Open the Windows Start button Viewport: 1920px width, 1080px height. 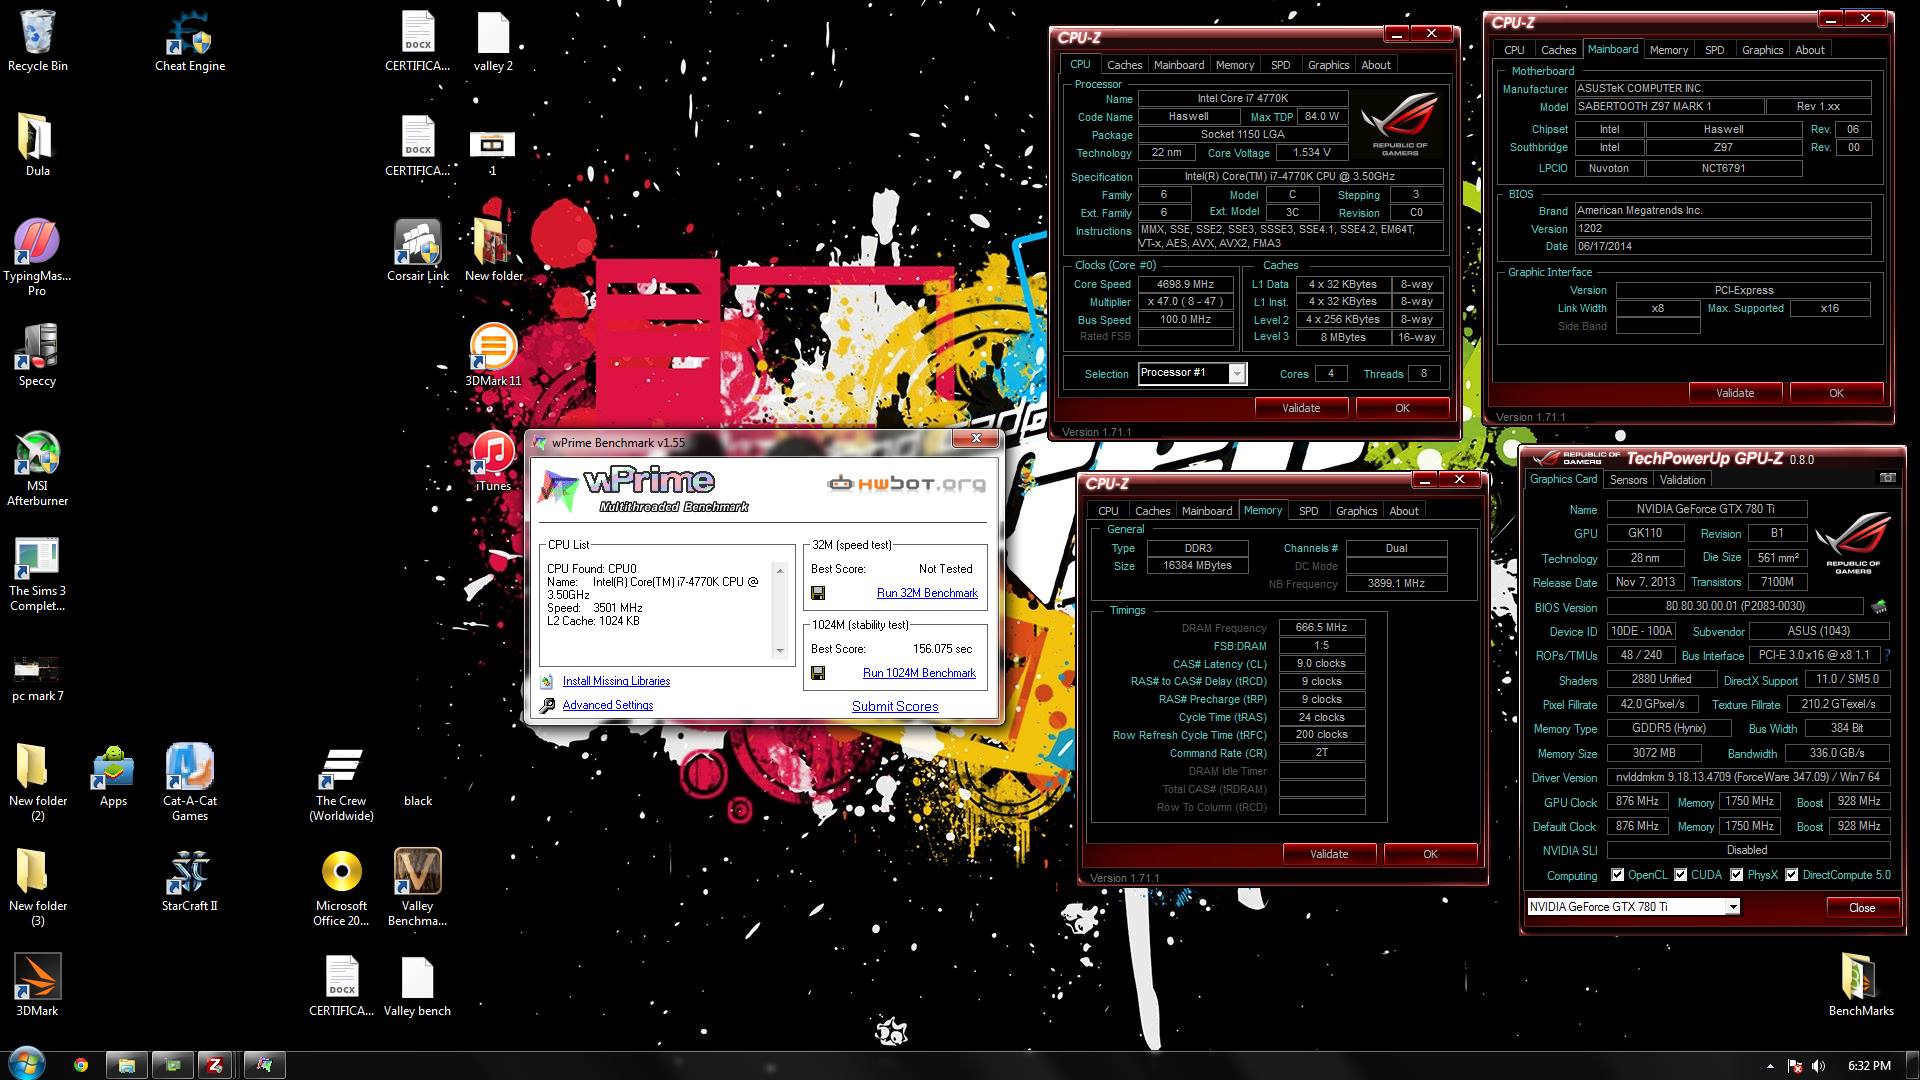point(26,1064)
